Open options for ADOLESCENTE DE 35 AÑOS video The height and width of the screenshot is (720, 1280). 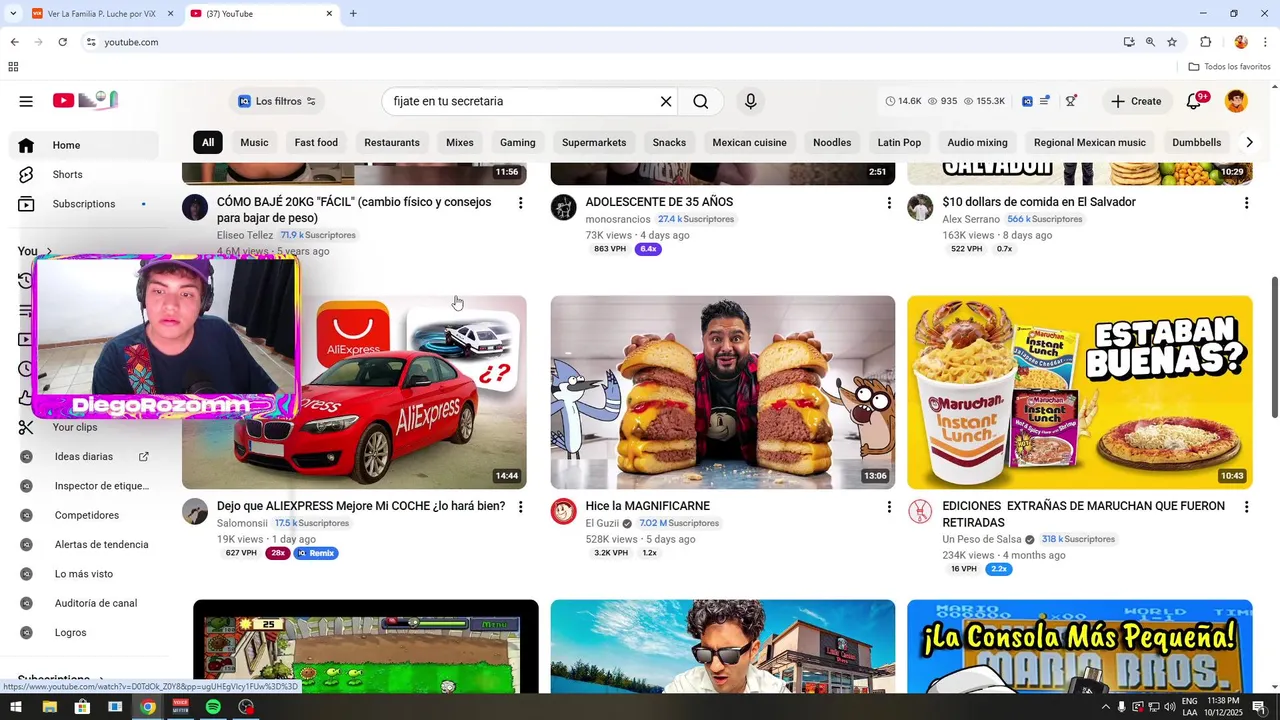(889, 203)
